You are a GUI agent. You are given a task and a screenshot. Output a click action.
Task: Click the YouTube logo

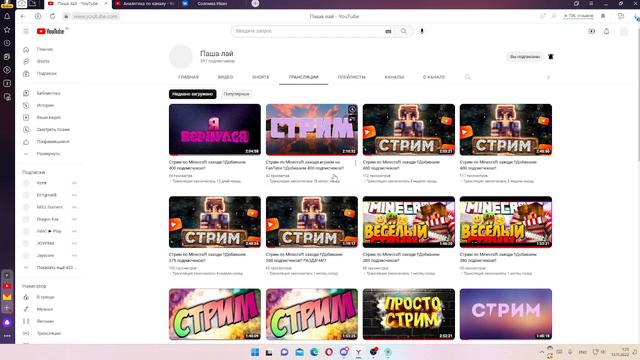tap(51, 31)
